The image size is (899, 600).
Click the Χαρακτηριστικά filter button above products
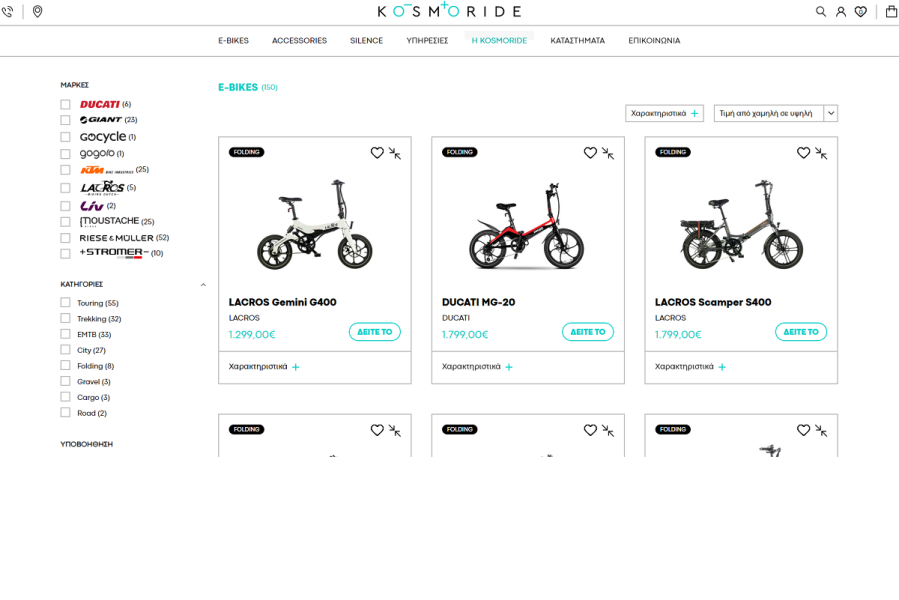coord(665,114)
